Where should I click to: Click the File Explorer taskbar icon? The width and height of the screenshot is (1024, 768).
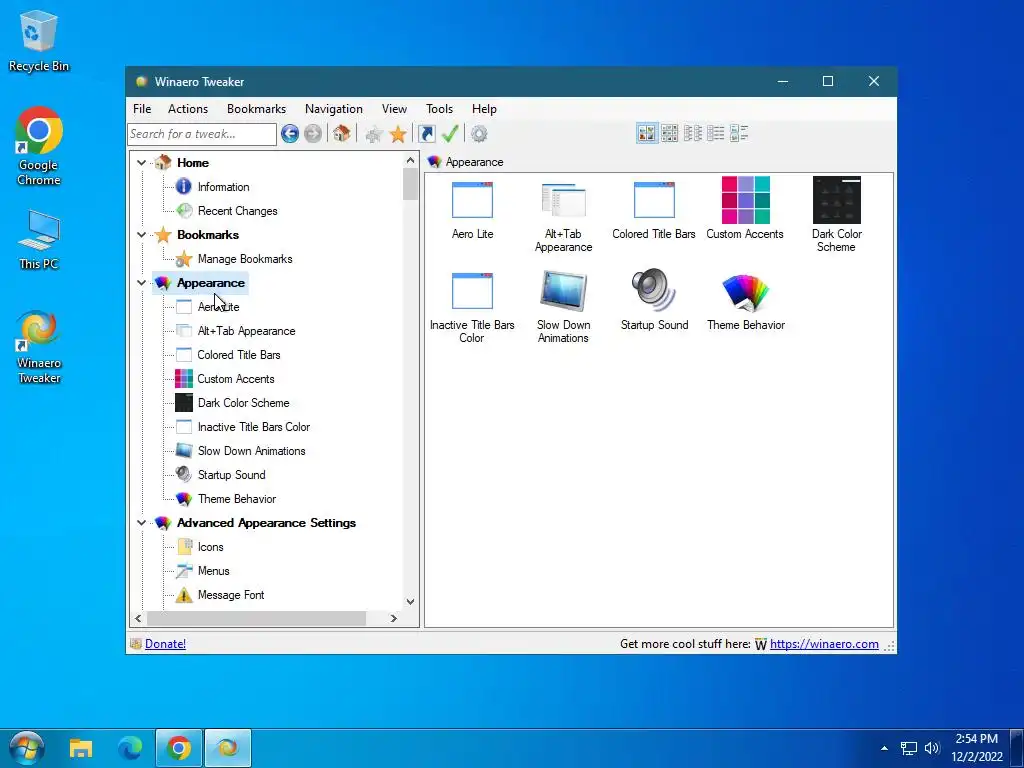tap(81, 748)
